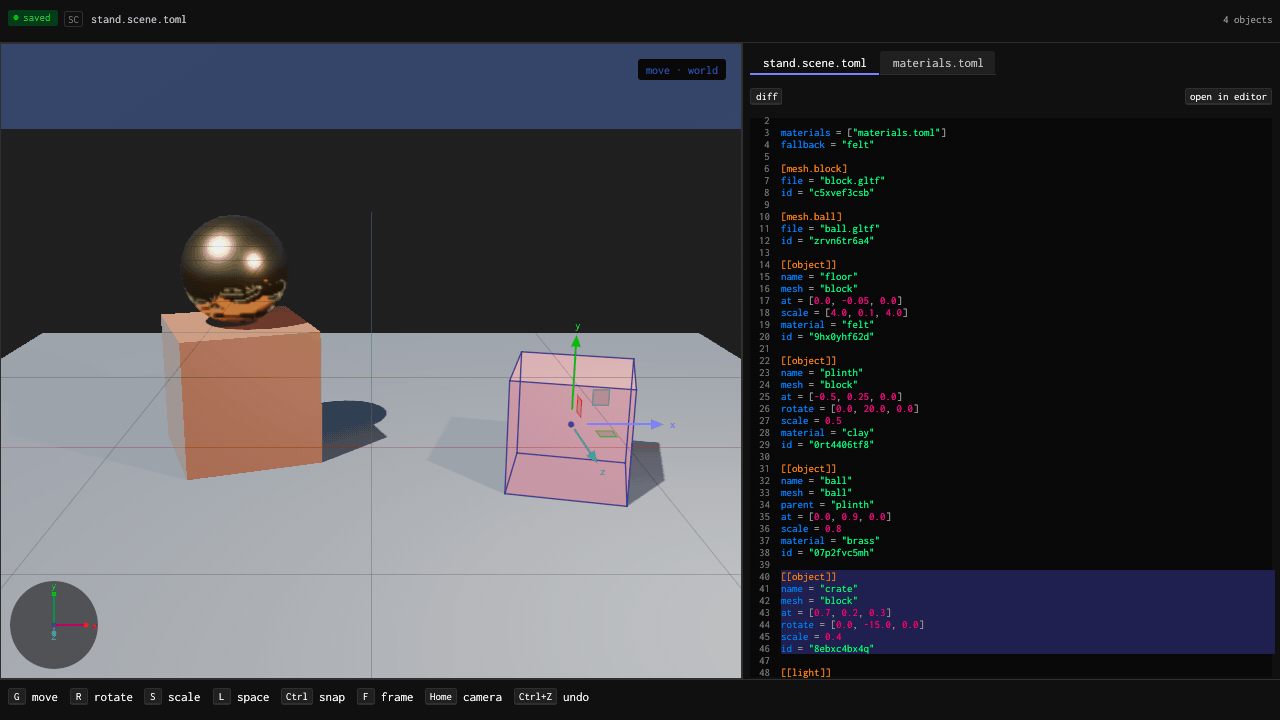Click the red X handle on orientation widget
Viewport: 1280px width, 720px height.
86,625
